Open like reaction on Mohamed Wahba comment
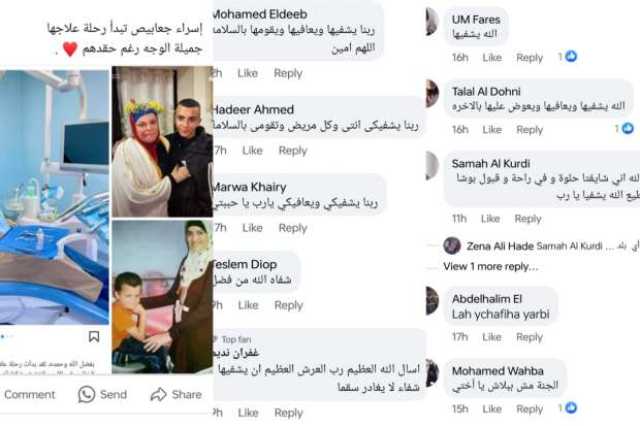640x426 pixels. [x=571, y=408]
